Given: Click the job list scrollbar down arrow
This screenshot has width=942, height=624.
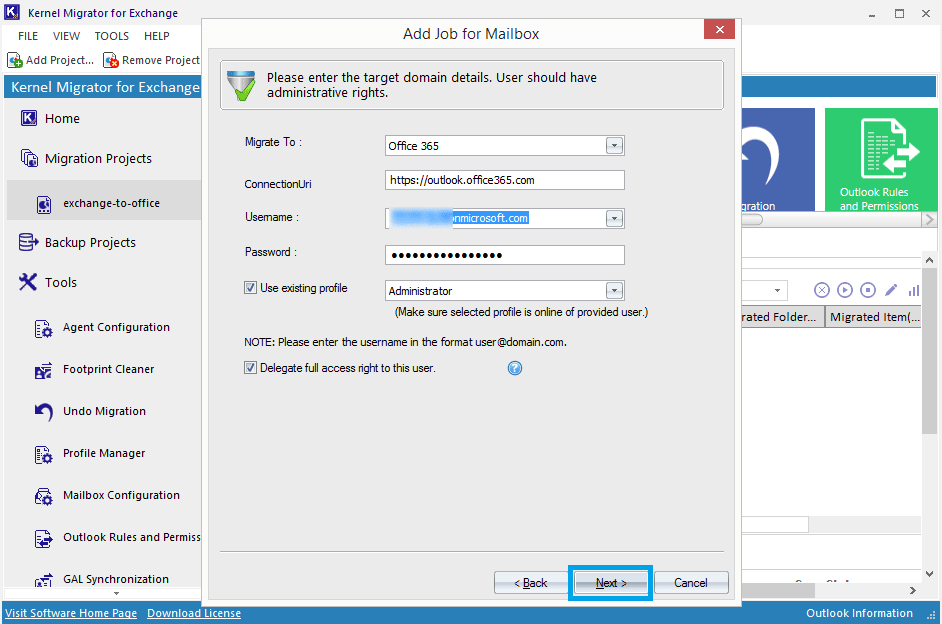Looking at the screenshot, I should tap(929, 574).
